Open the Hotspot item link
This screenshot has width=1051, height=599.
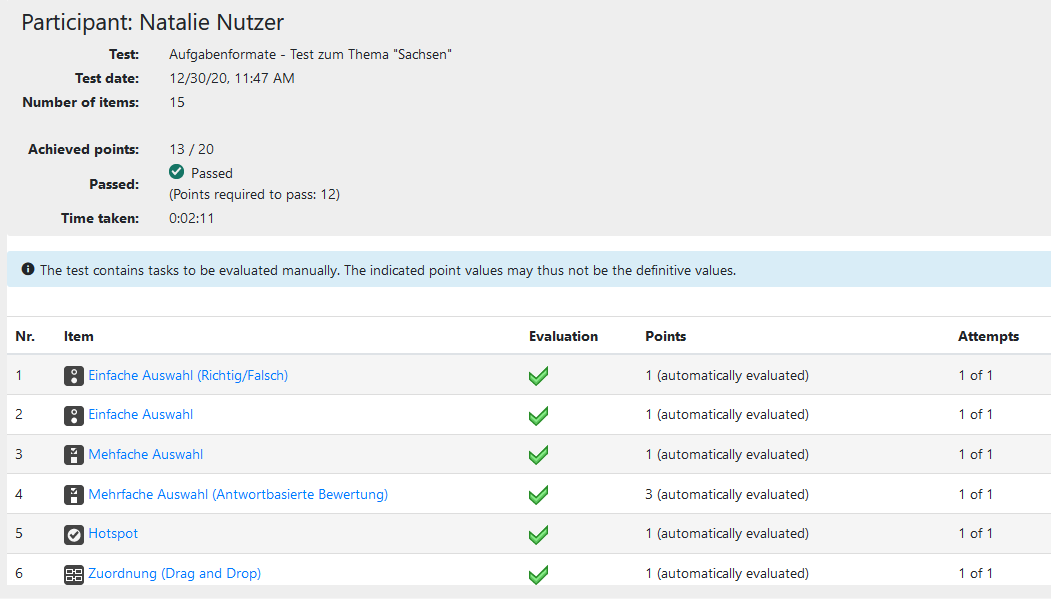(x=113, y=534)
